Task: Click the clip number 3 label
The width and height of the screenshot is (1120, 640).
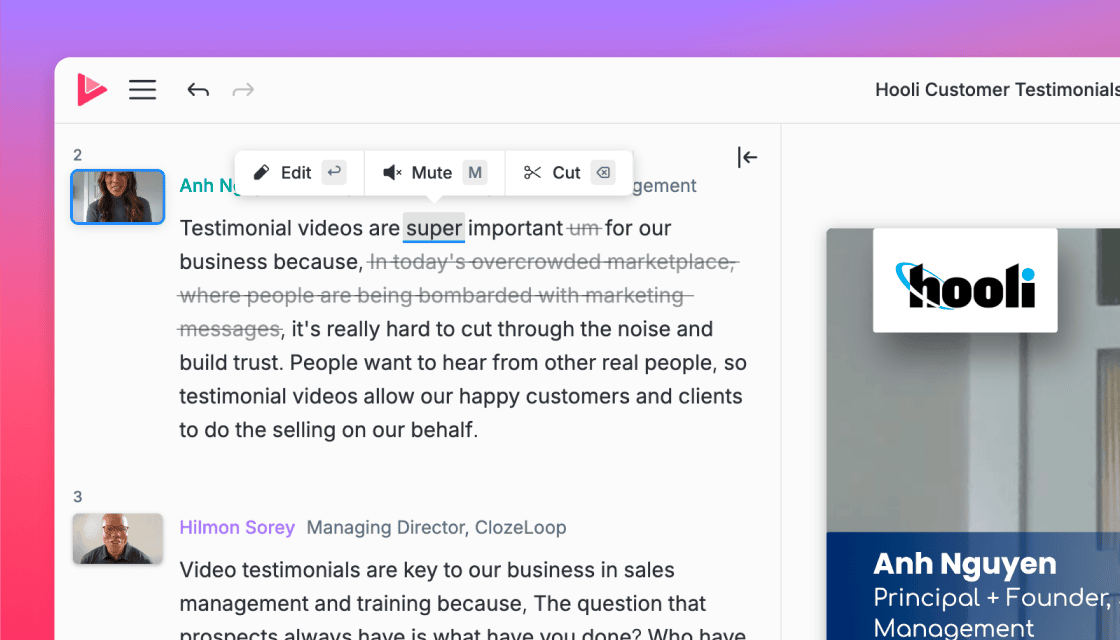Action: click(78, 496)
